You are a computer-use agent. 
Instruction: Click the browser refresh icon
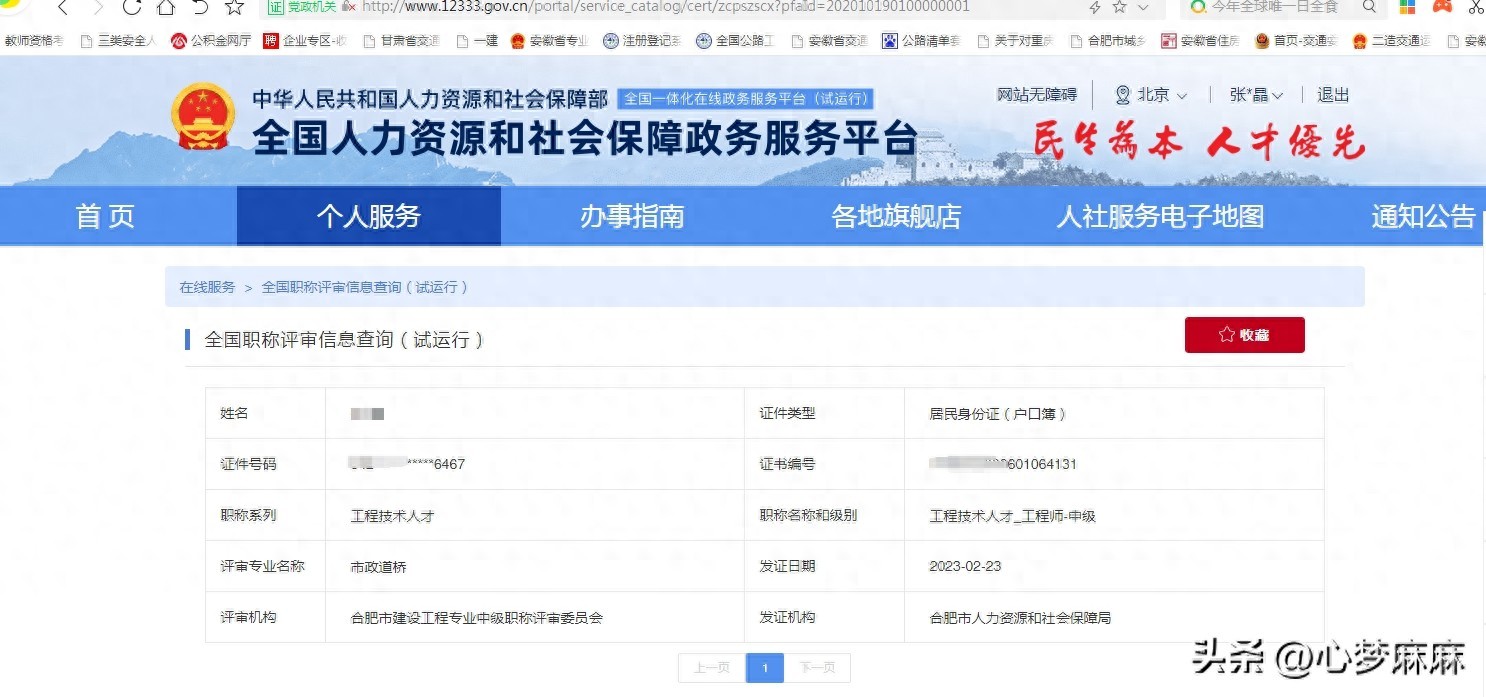132,8
